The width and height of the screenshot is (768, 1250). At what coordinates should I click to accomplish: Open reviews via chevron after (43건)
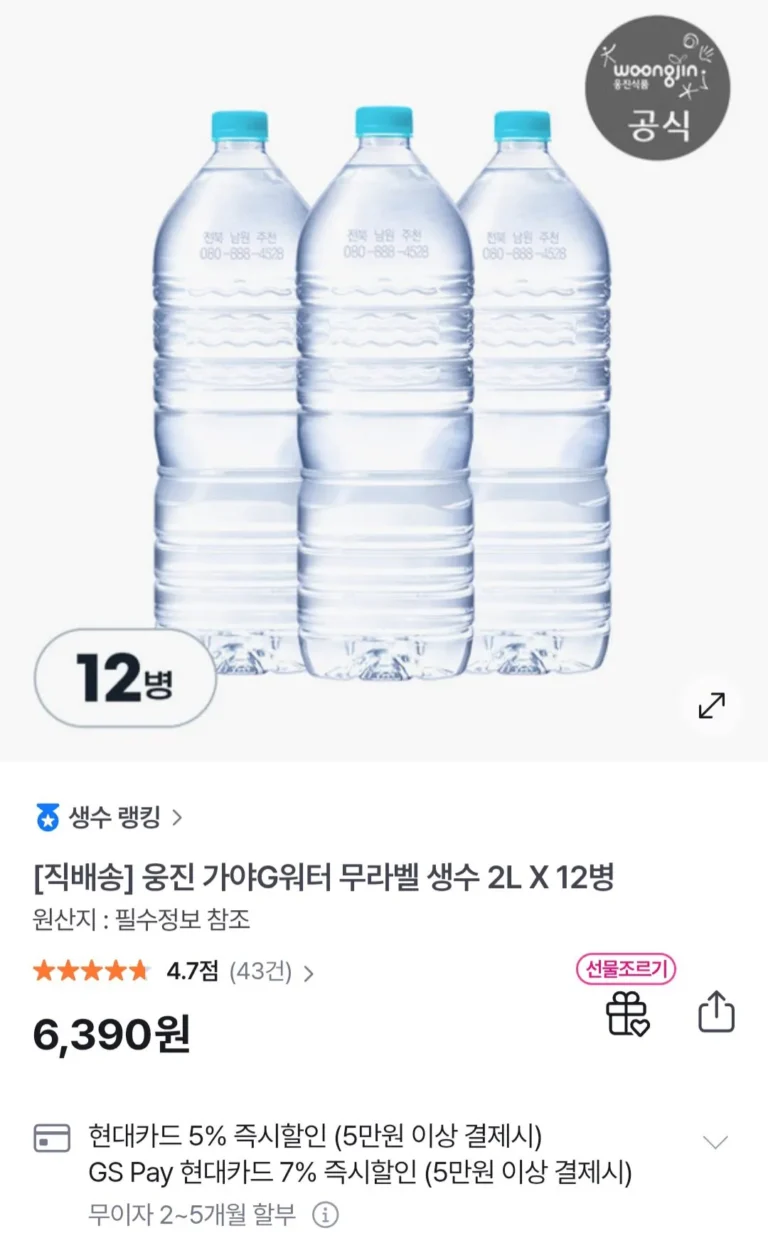click(x=308, y=972)
